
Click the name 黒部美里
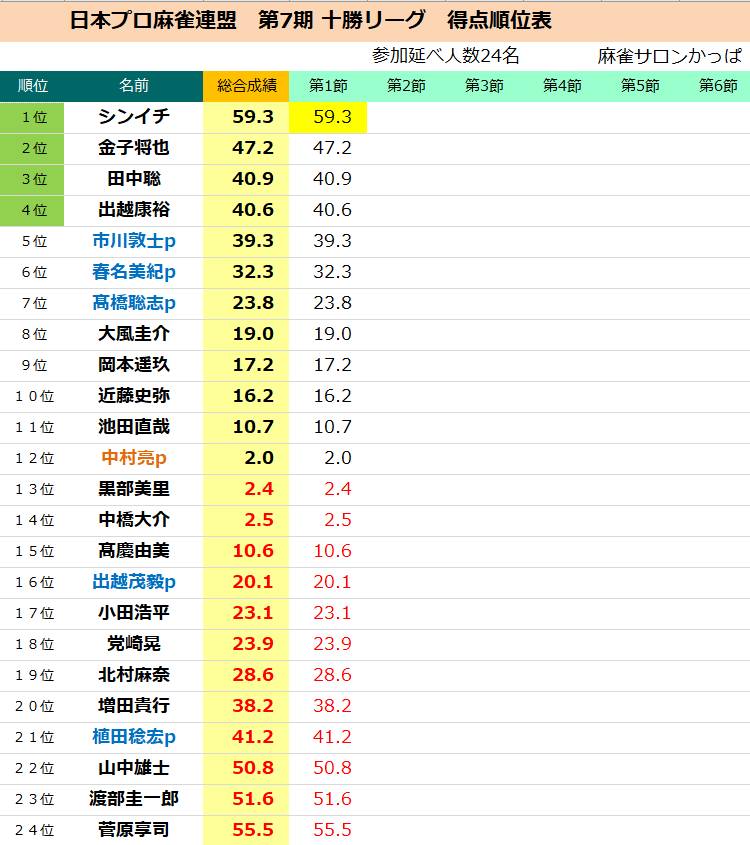tap(134, 489)
